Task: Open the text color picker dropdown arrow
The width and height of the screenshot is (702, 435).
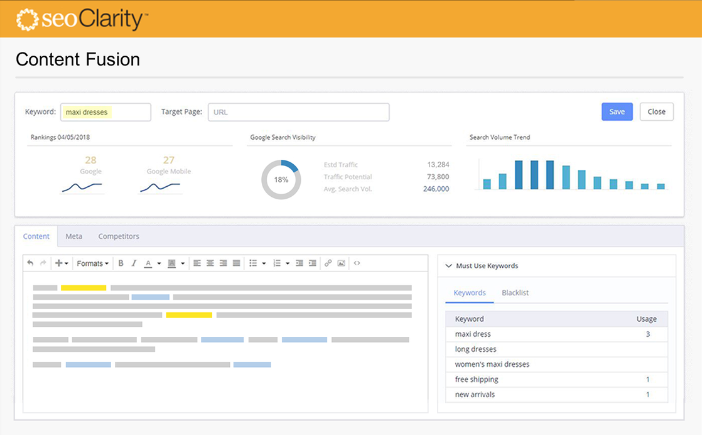Action: point(158,263)
